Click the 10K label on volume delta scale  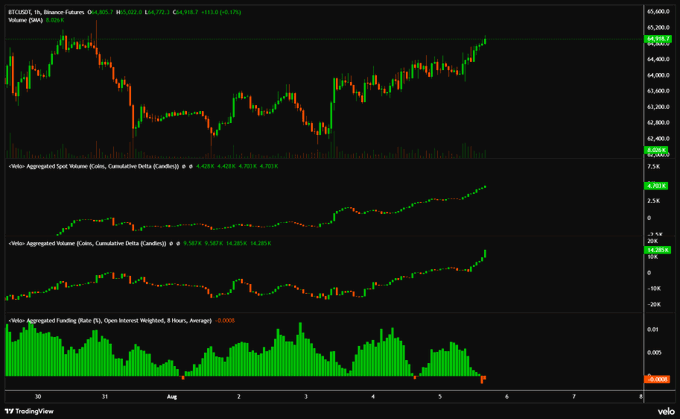[x=652, y=257]
